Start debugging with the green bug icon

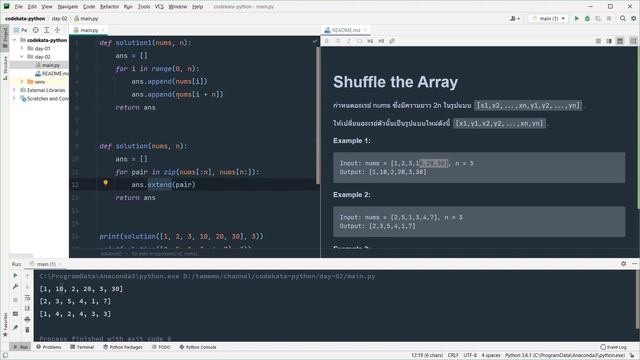click(x=587, y=18)
